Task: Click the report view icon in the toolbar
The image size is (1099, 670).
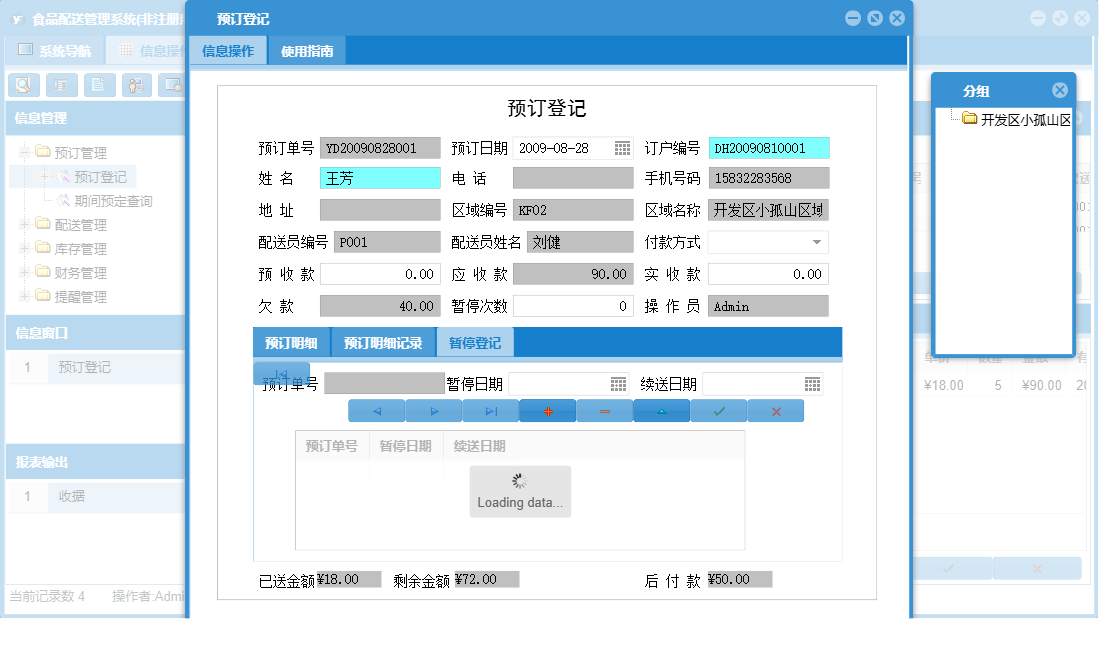Action: point(60,85)
